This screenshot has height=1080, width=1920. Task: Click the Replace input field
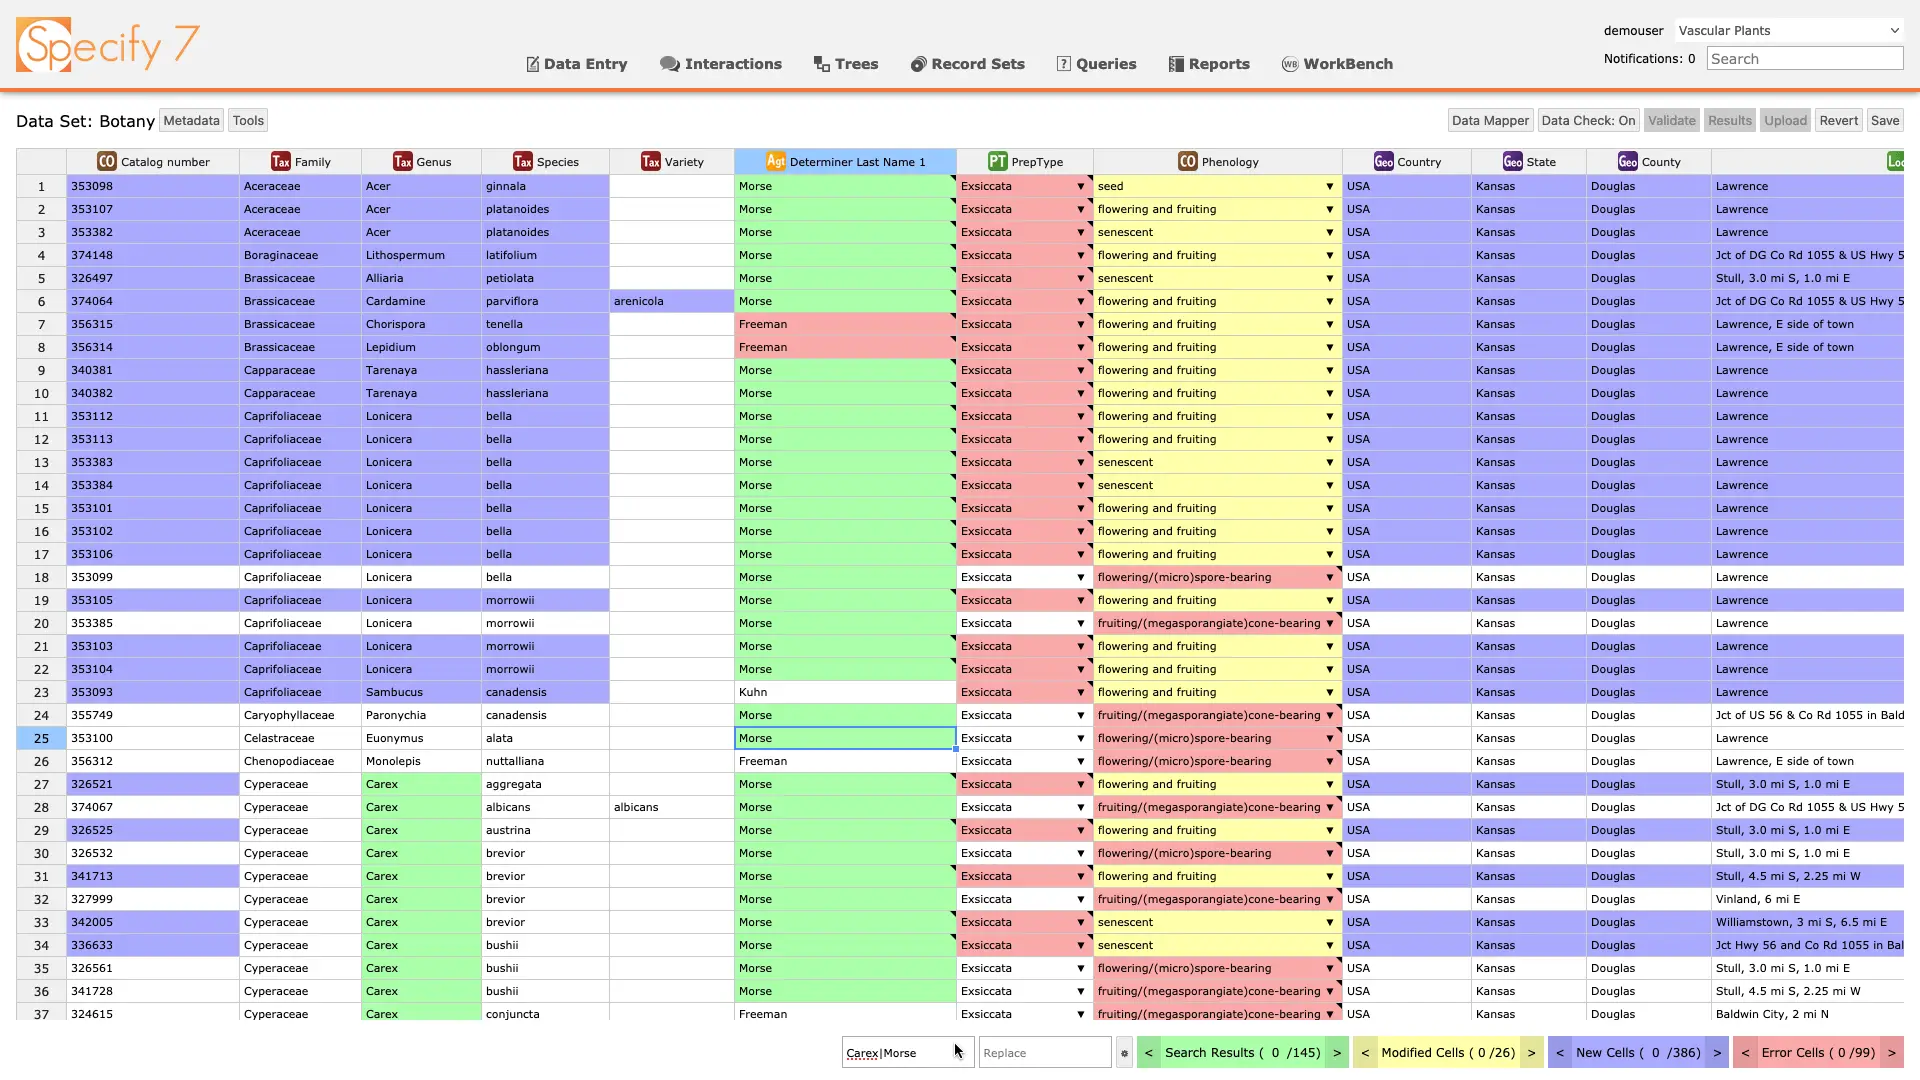click(1043, 1053)
